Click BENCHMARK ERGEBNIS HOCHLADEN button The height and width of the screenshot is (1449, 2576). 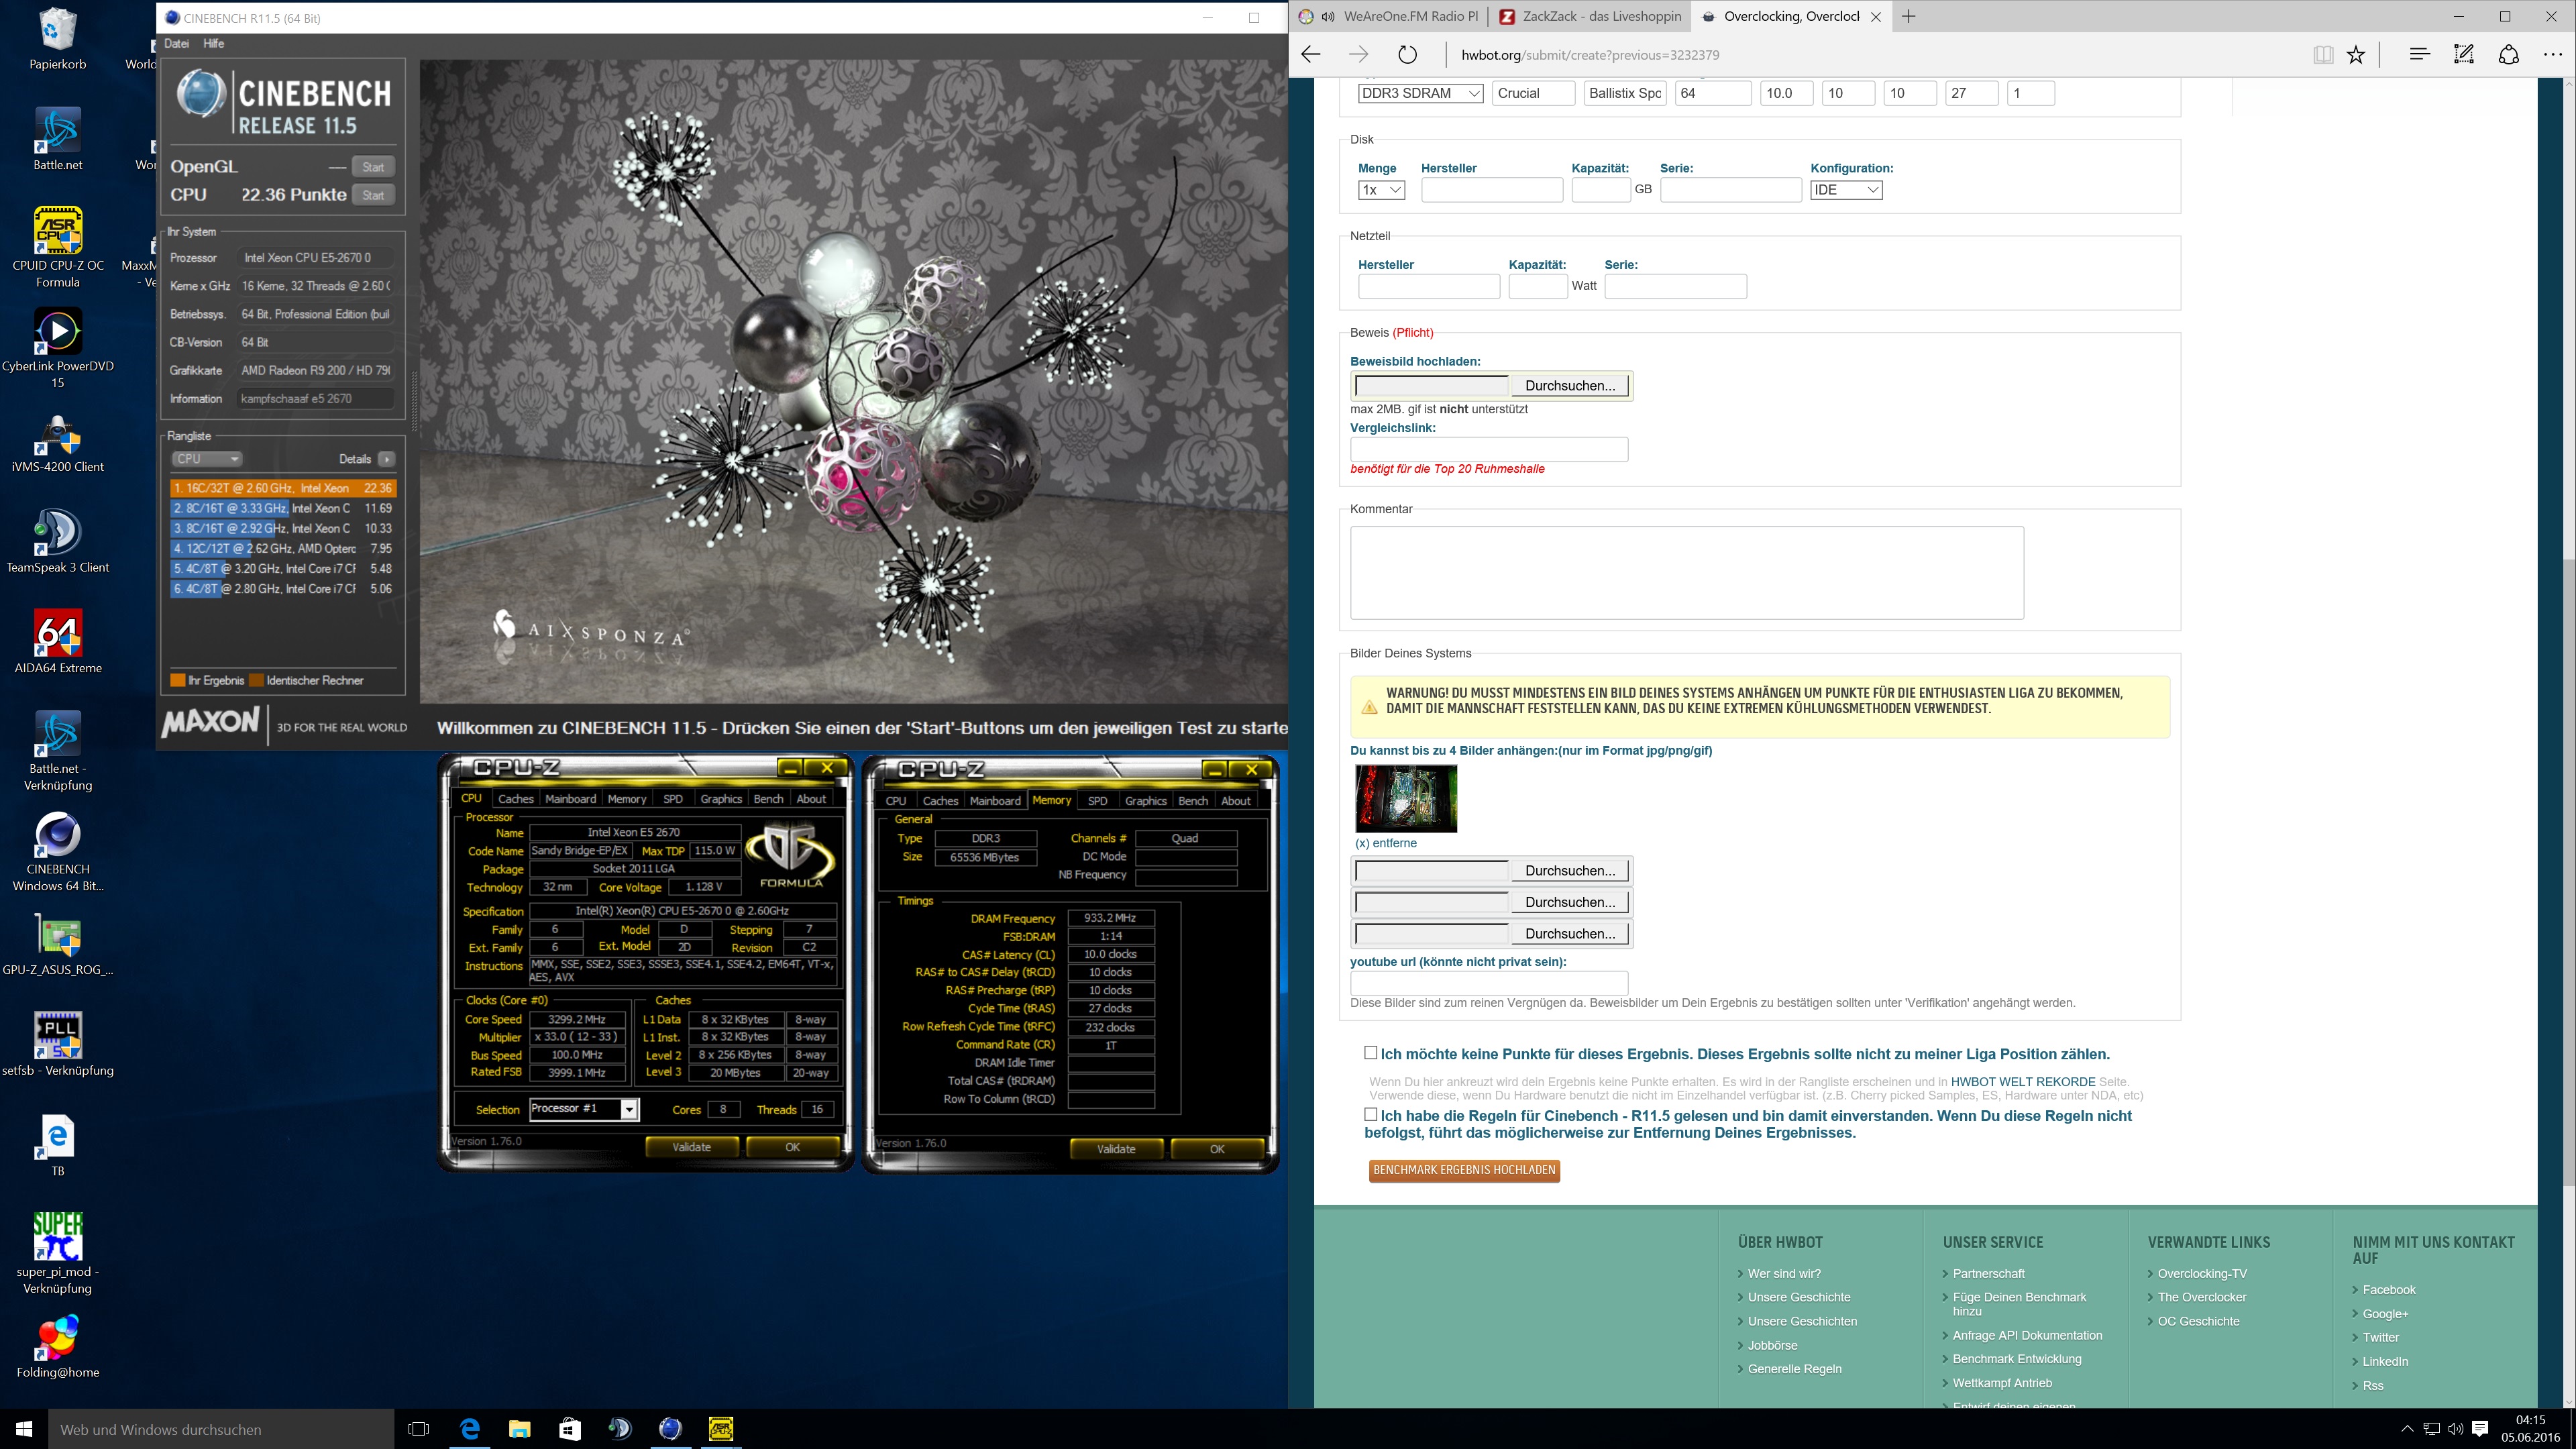[x=1464, y=1170]
